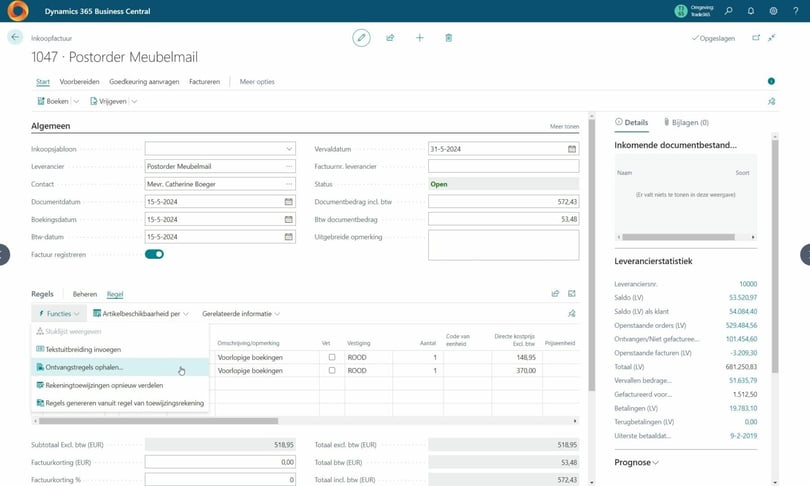Viewport: 810px width, 486px height.
Task: Click Factuurnr. leverancier input field
Action: (504, 166)
